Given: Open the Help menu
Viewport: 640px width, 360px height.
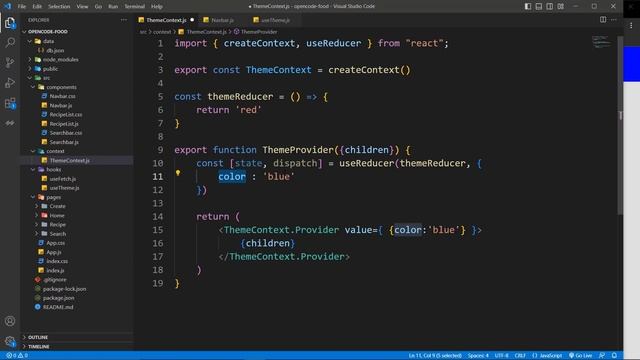Looking at the screenshot, I should 157,7.
